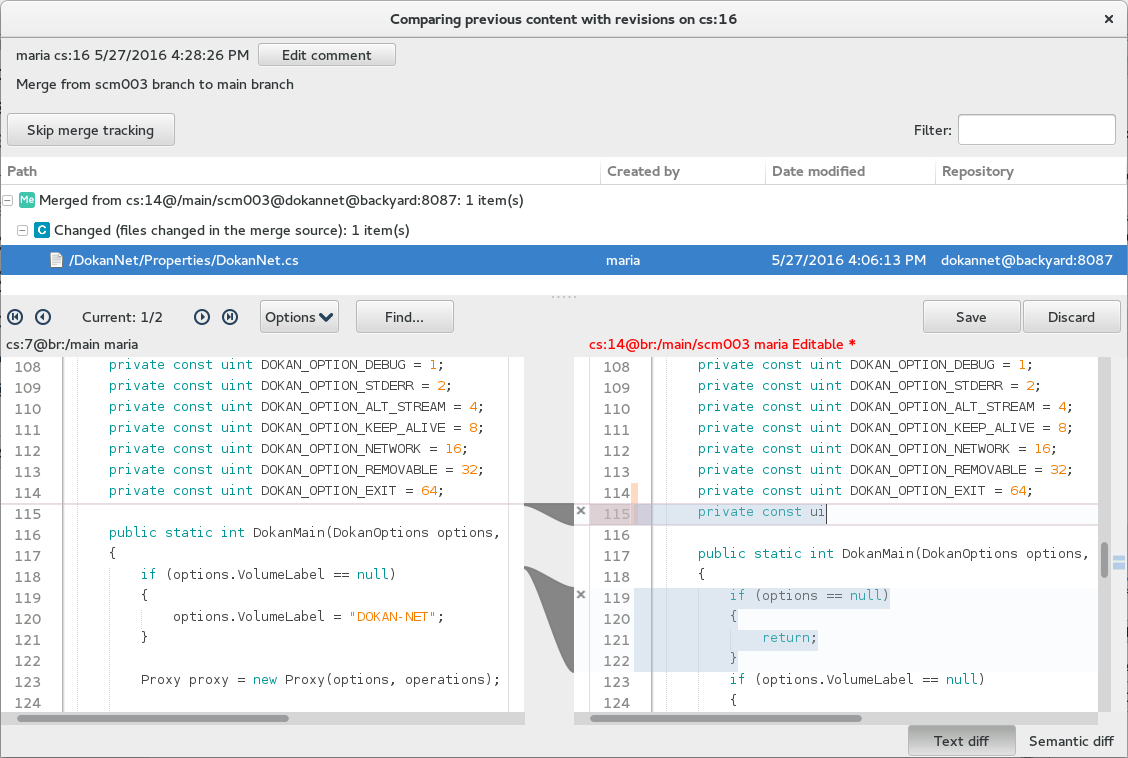Viewport: 1128px width, 758px height.
Task: Go to last difference navigation icon
Action: pos(230,317)
